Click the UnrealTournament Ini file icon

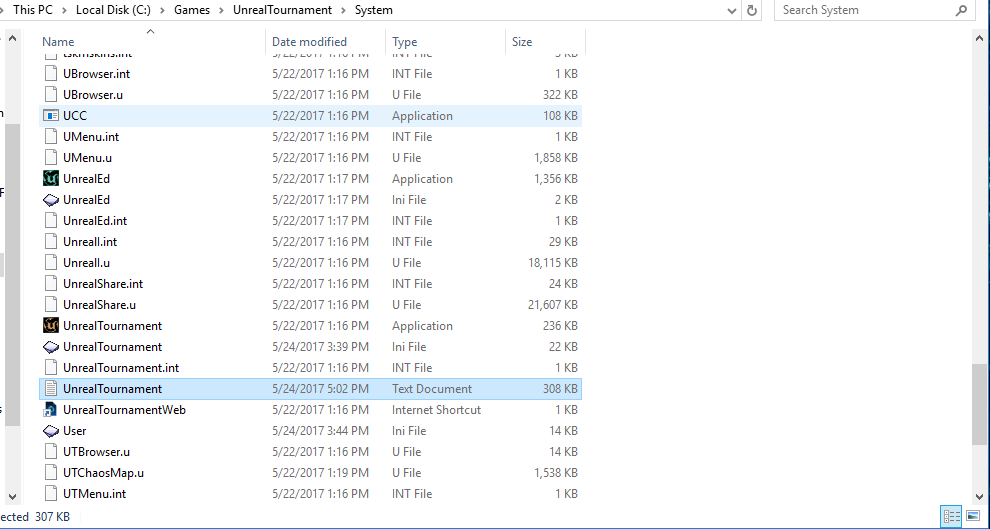click(51, 347)
